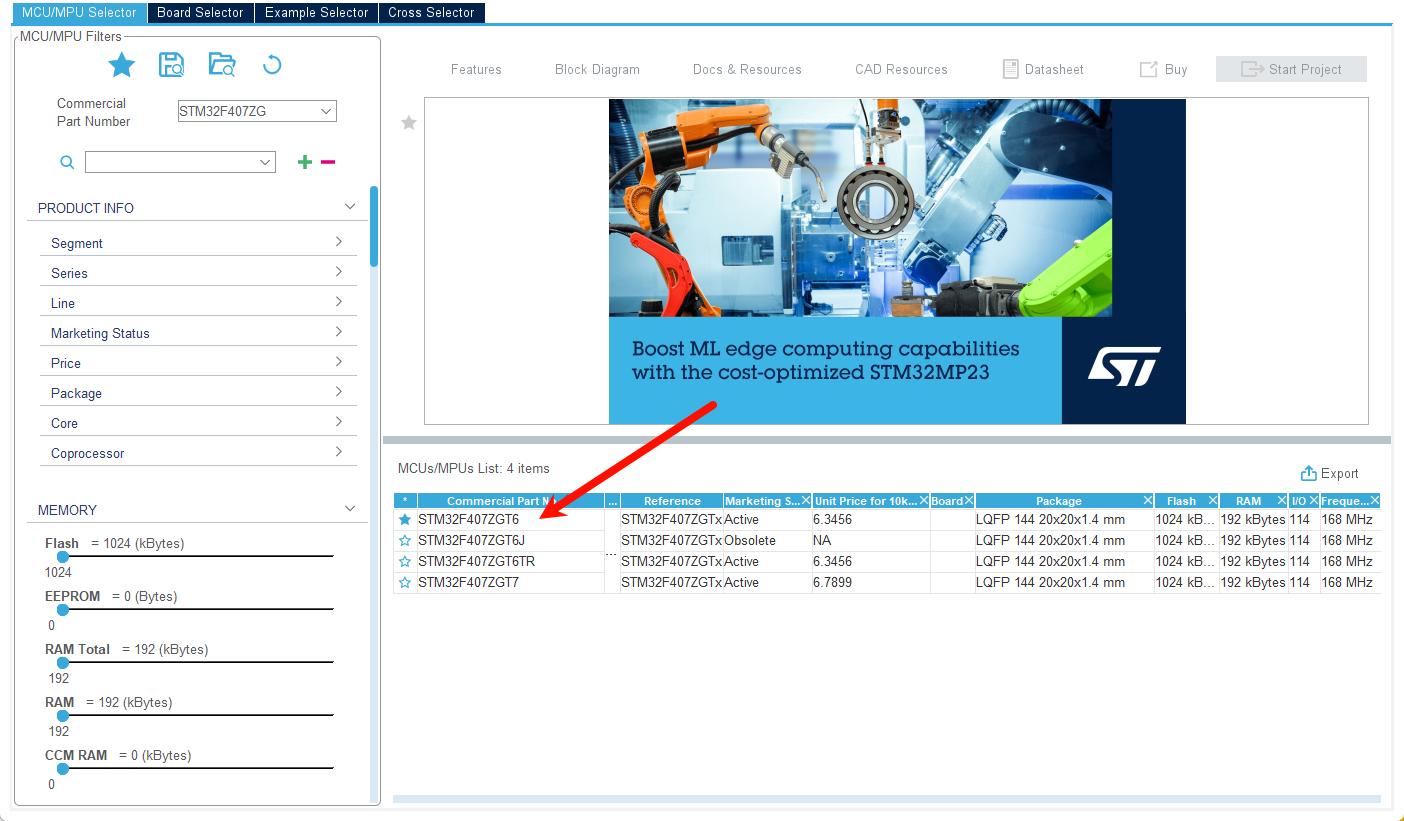
Task: Expand the Marketing Status filter
Action: [339, 332]
